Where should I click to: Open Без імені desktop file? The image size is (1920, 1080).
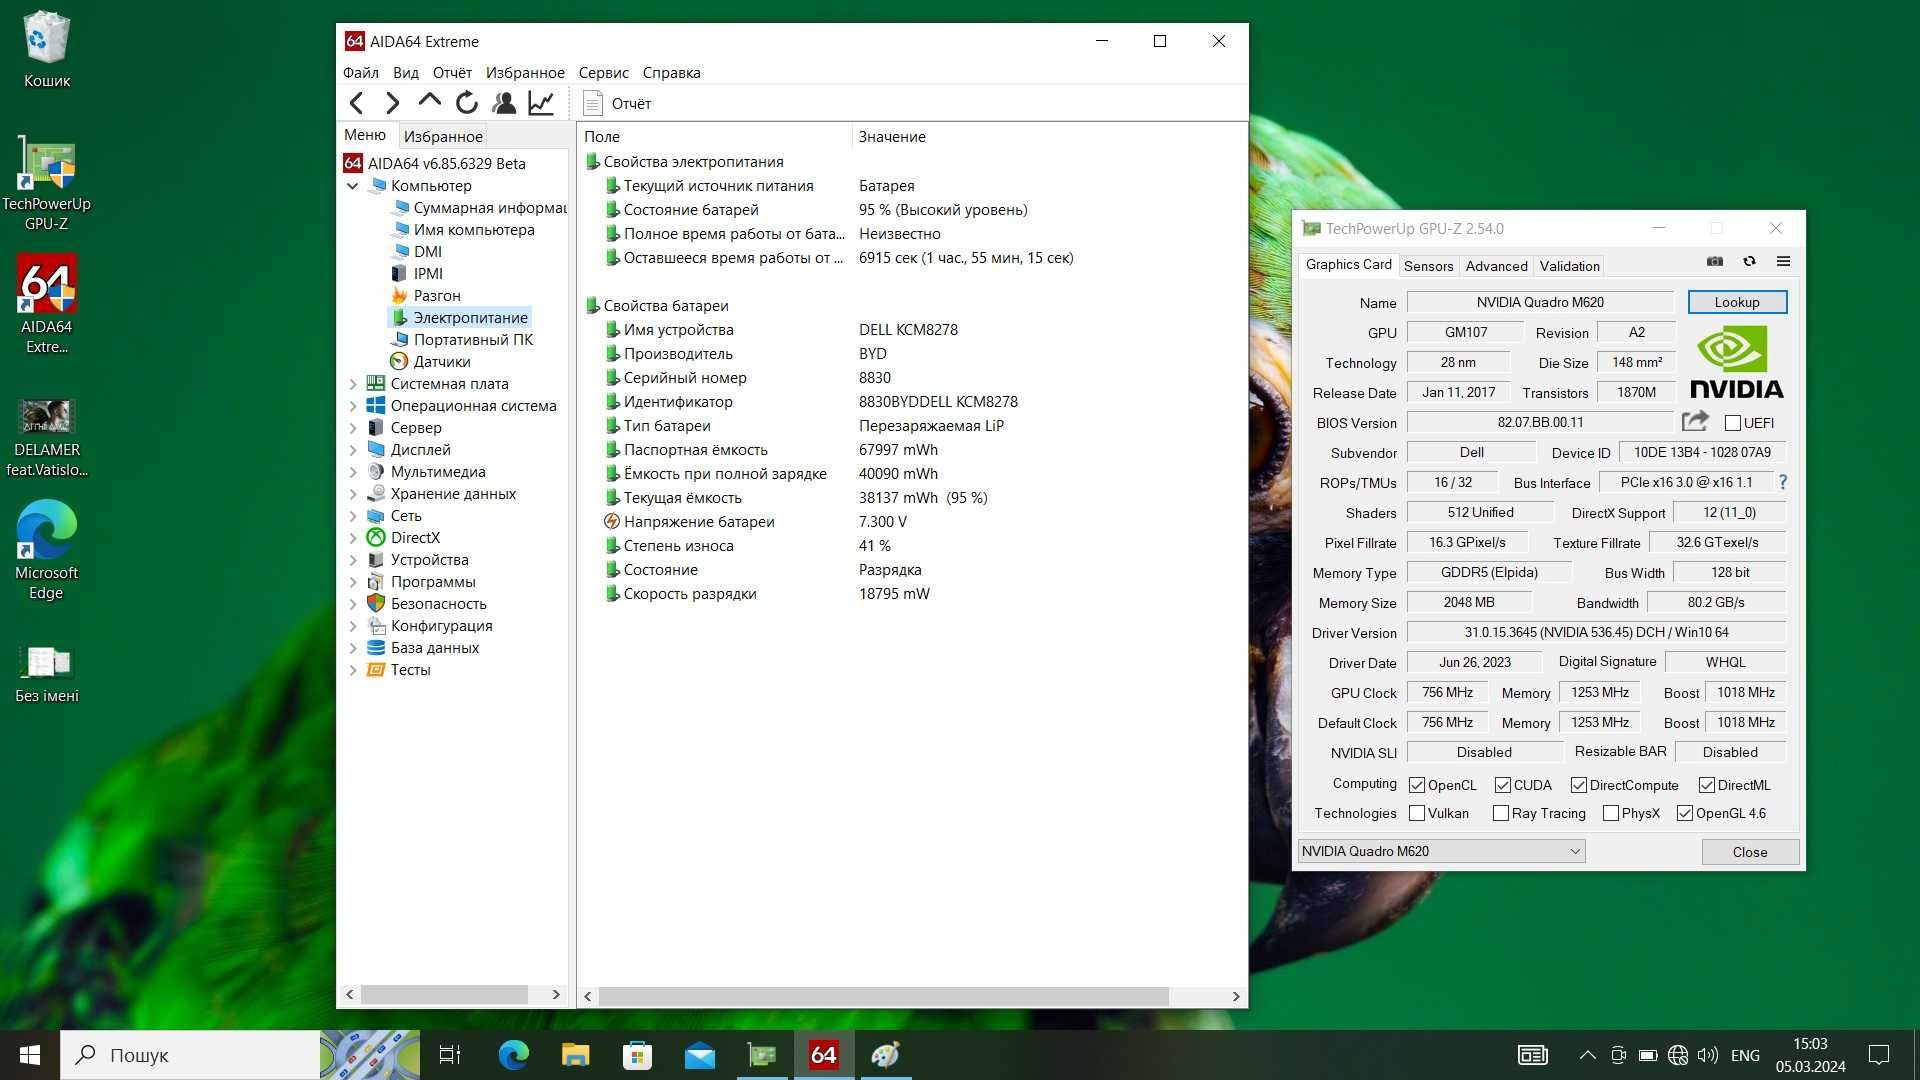(46, 674)
